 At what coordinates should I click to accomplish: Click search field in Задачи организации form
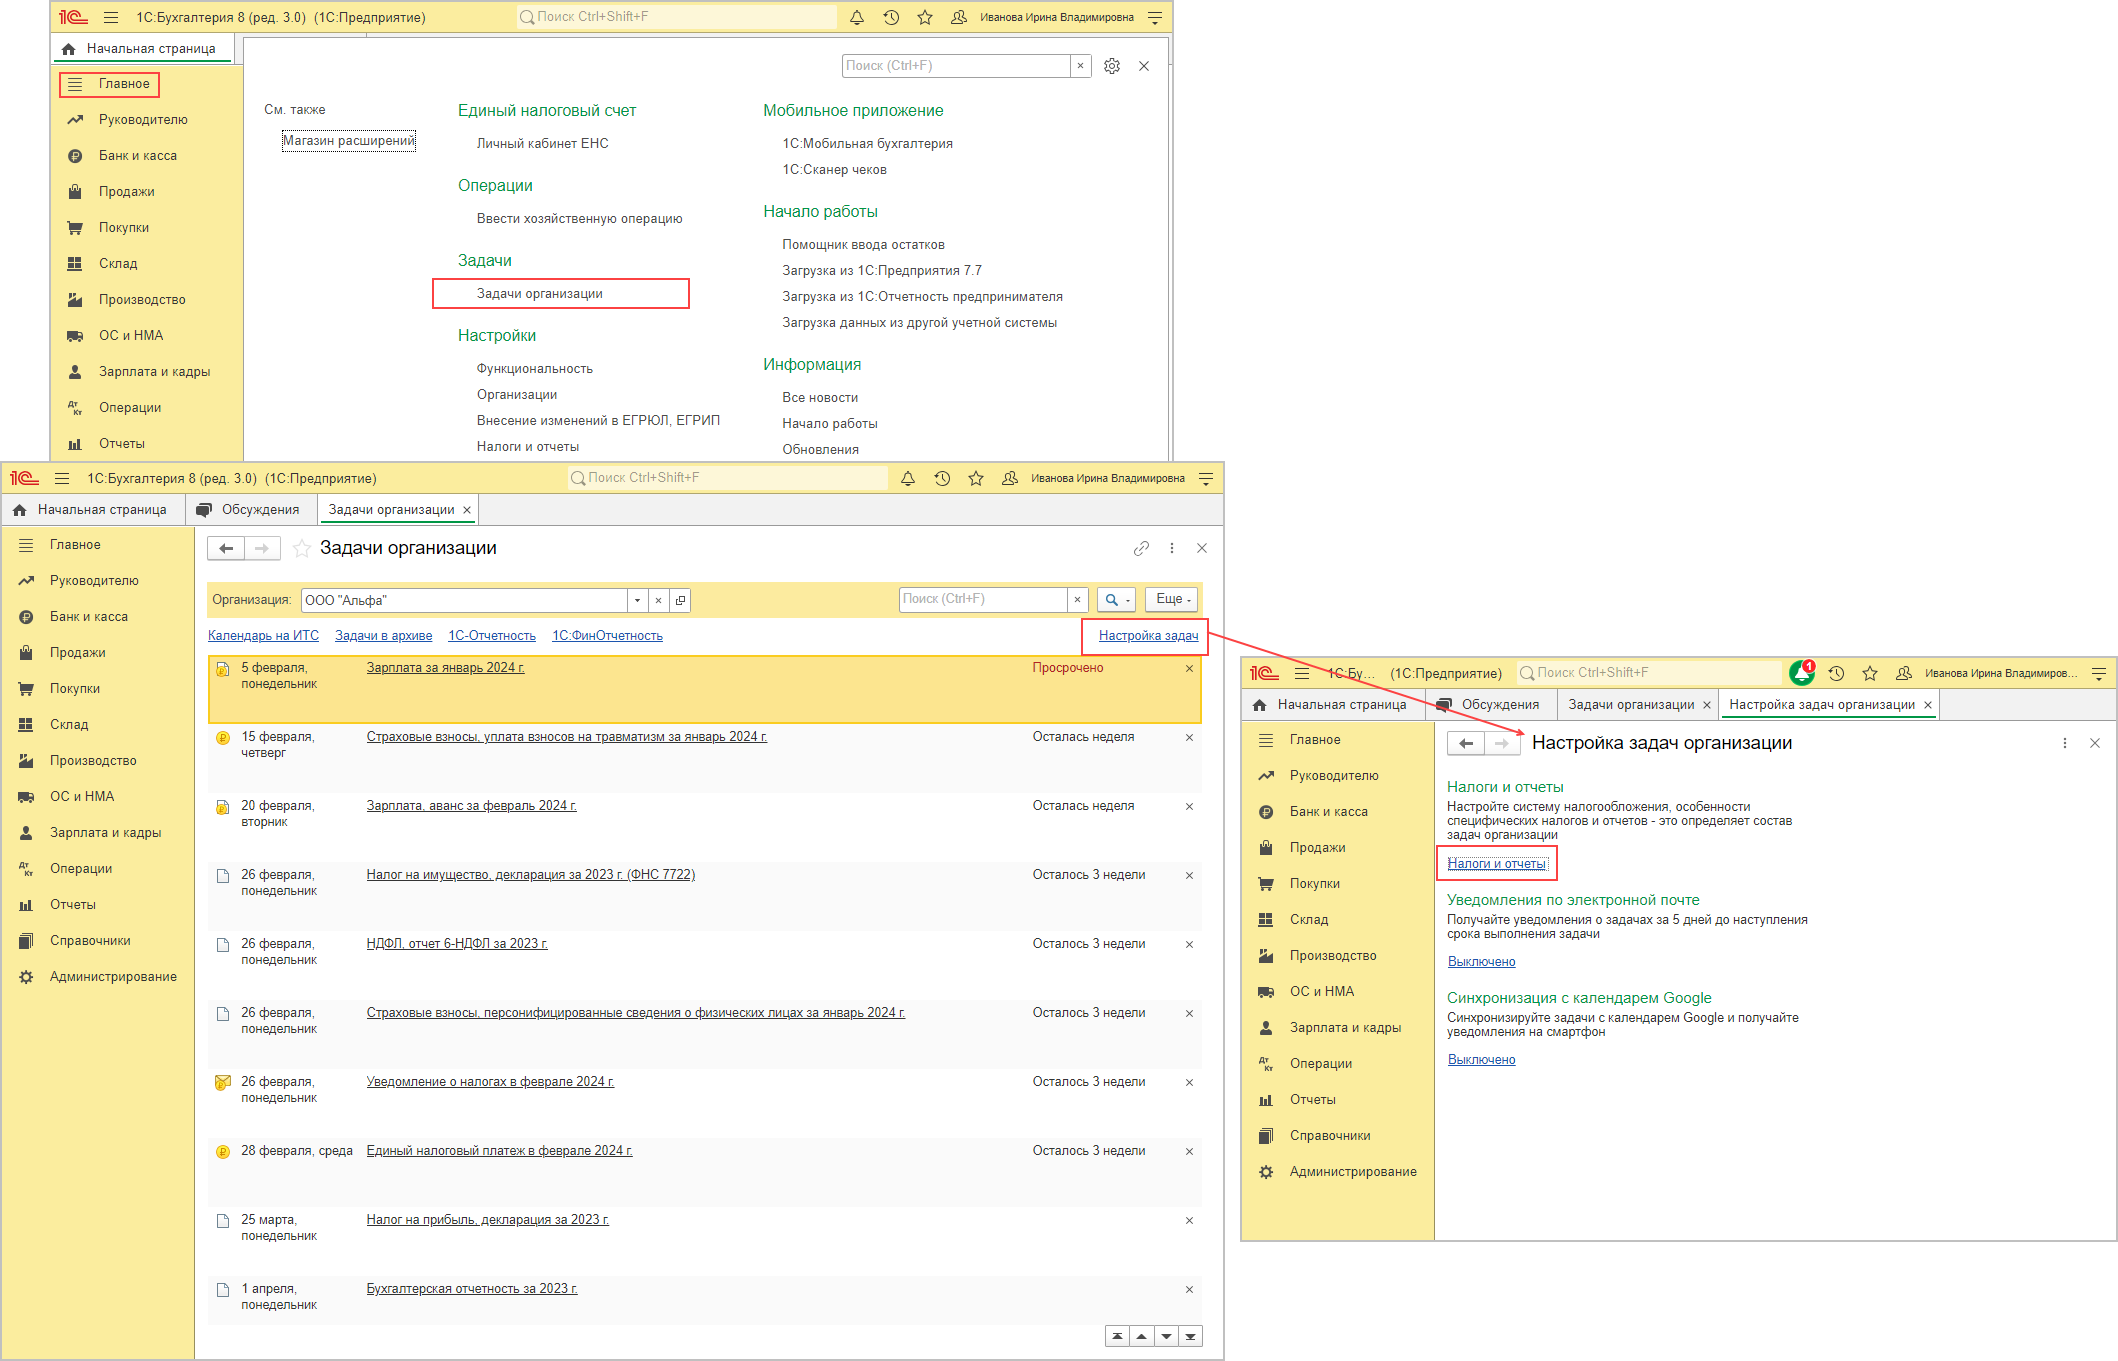[983, 599]
